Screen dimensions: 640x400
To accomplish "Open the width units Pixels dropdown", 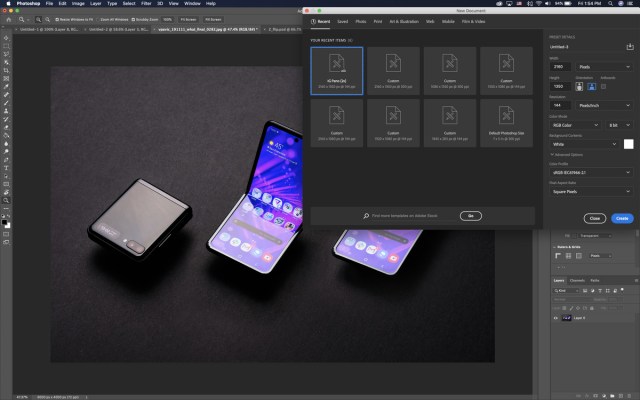I will click(x=604, y=67).
